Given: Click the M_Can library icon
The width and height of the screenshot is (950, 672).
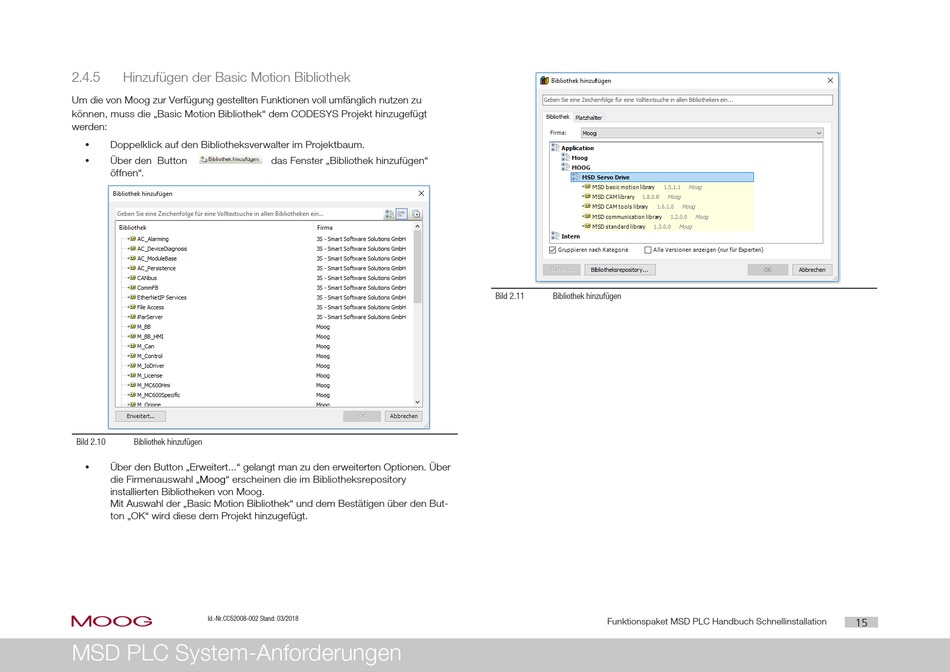Looking at the screenshot, I should pos(132,346).
